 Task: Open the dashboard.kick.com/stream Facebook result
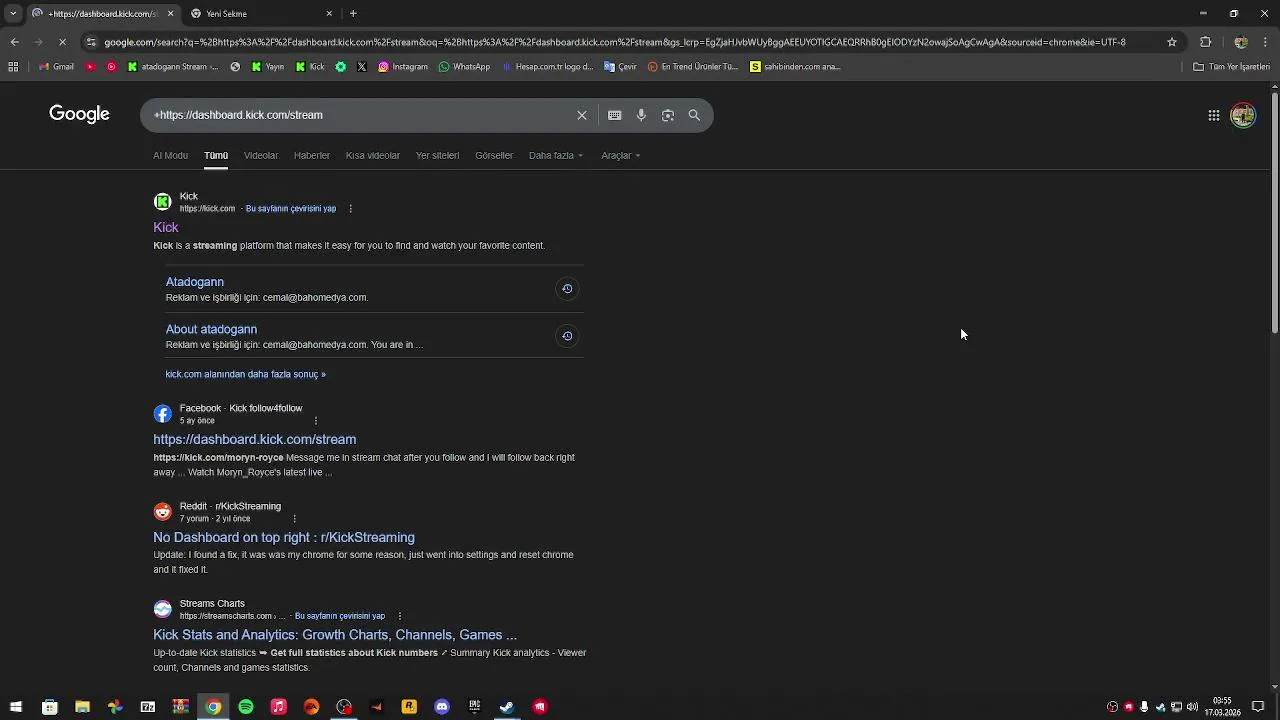click(254, 439)
